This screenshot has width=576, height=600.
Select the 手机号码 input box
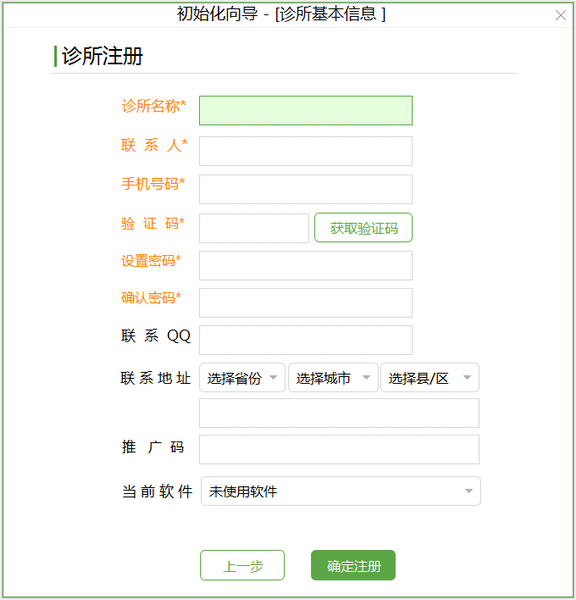tap(306, 189)
